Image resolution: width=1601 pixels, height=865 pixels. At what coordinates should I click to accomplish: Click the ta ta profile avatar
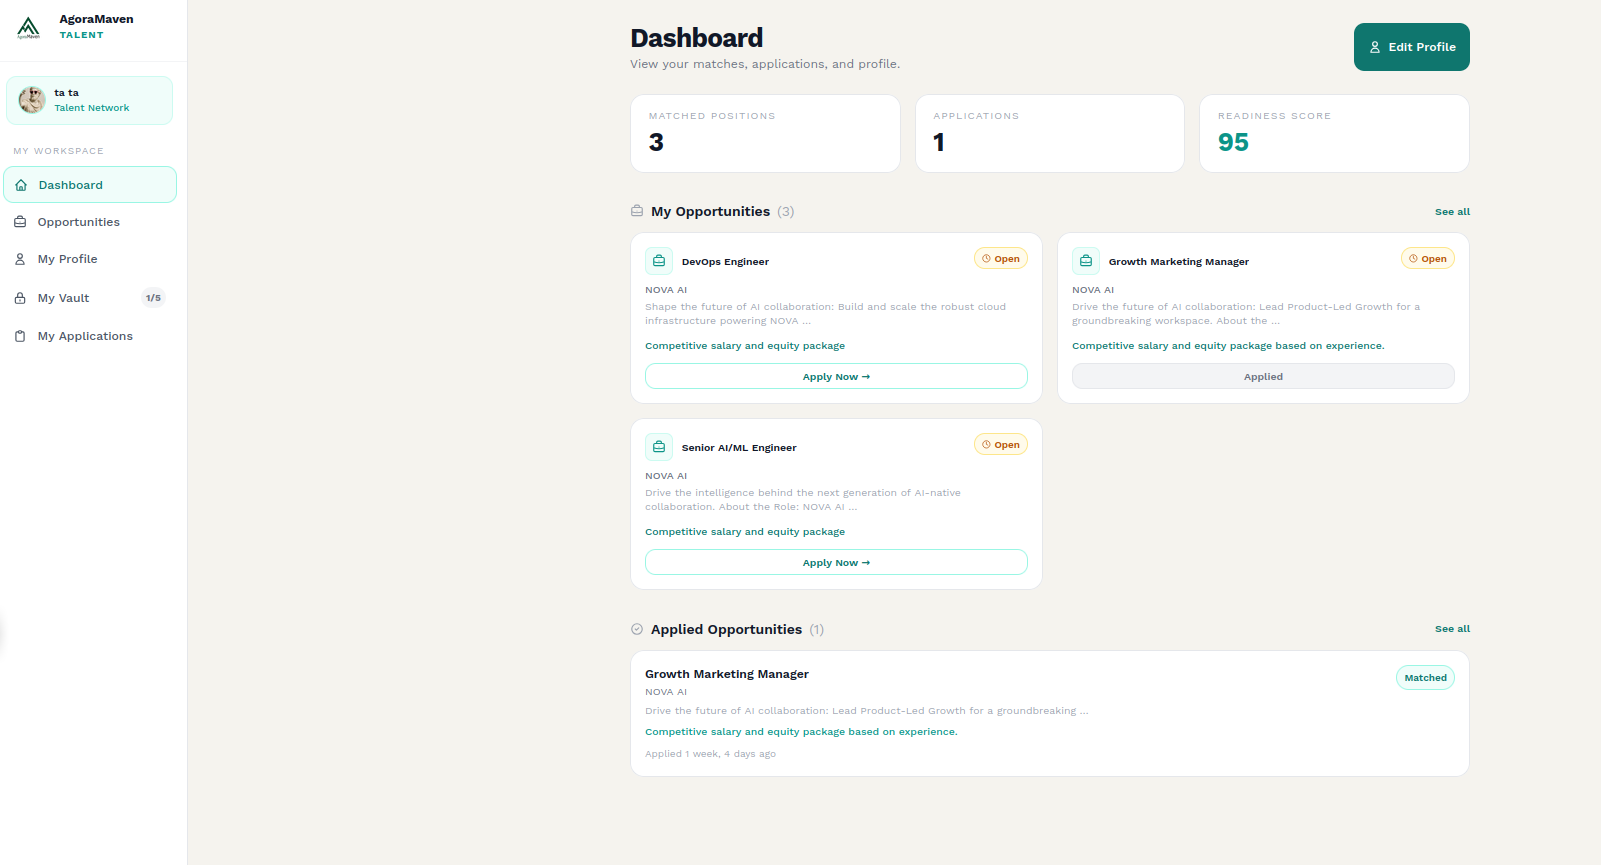coord(32,100)
